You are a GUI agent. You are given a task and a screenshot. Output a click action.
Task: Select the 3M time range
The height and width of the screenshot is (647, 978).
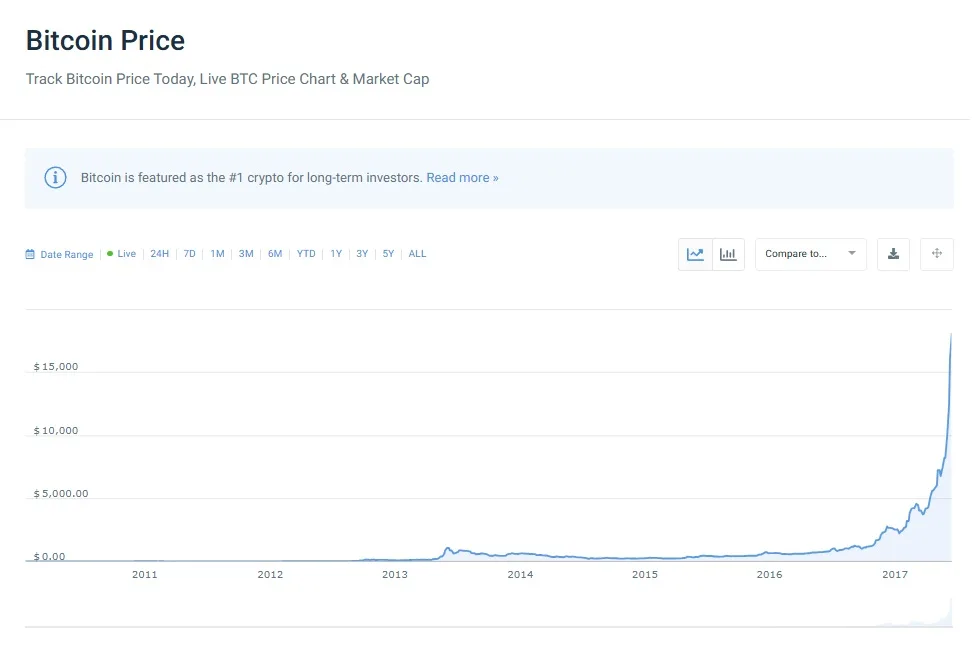pyautogui.click(x=246, y=254)
